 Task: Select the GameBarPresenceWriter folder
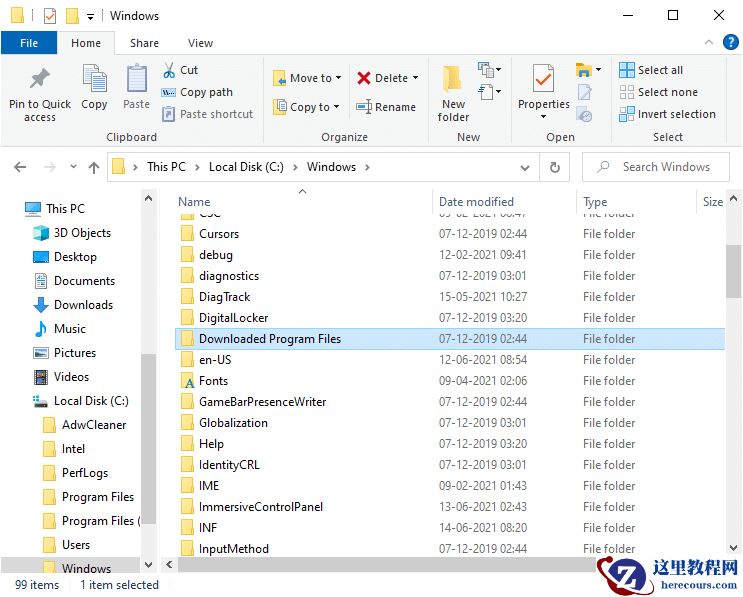tap(449, 402)
